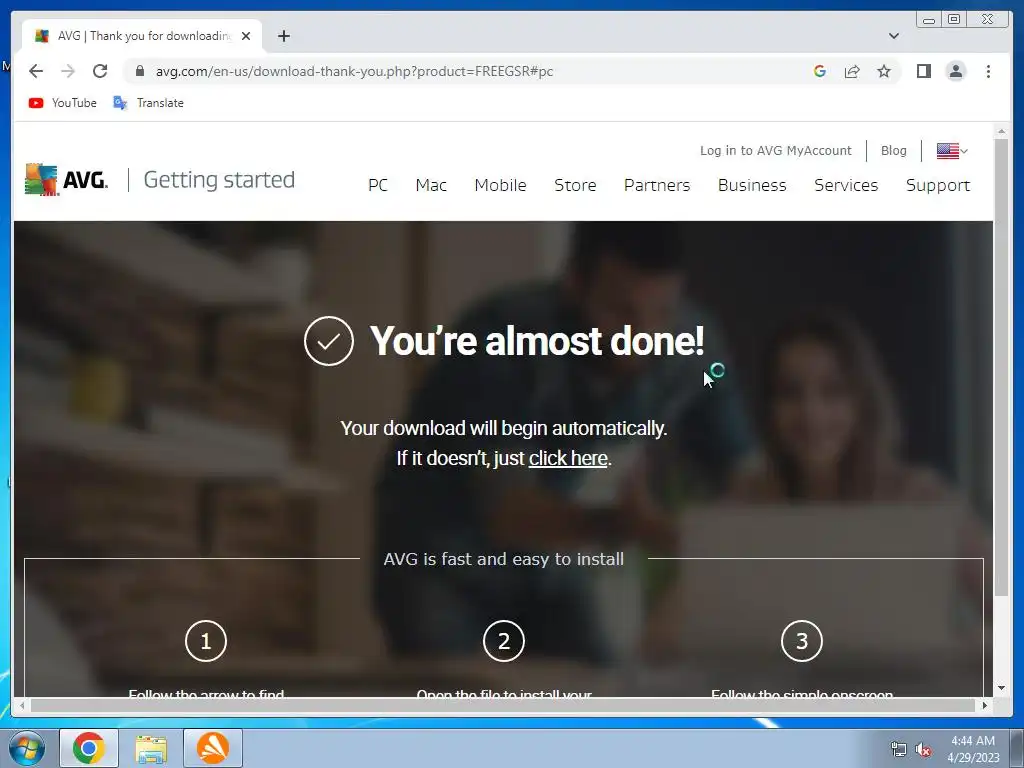Click 'Getting started' text

(x=219, y=180)
